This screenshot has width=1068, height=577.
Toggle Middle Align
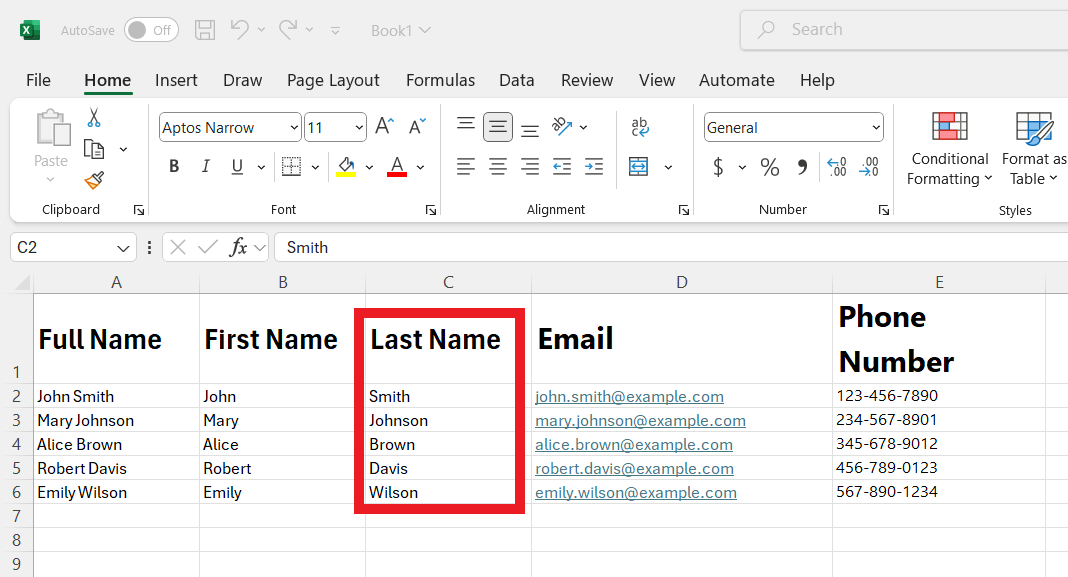tap(498, 127)
